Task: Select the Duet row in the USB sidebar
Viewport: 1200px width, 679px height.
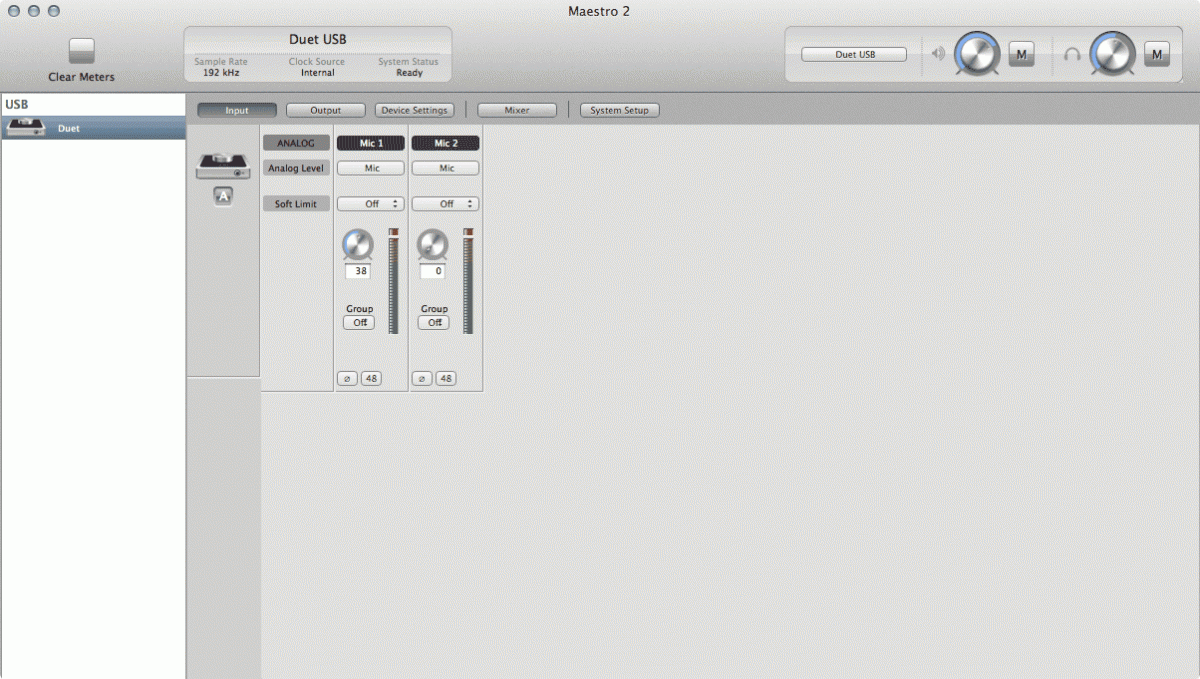Action: click(x=93, y=128)
